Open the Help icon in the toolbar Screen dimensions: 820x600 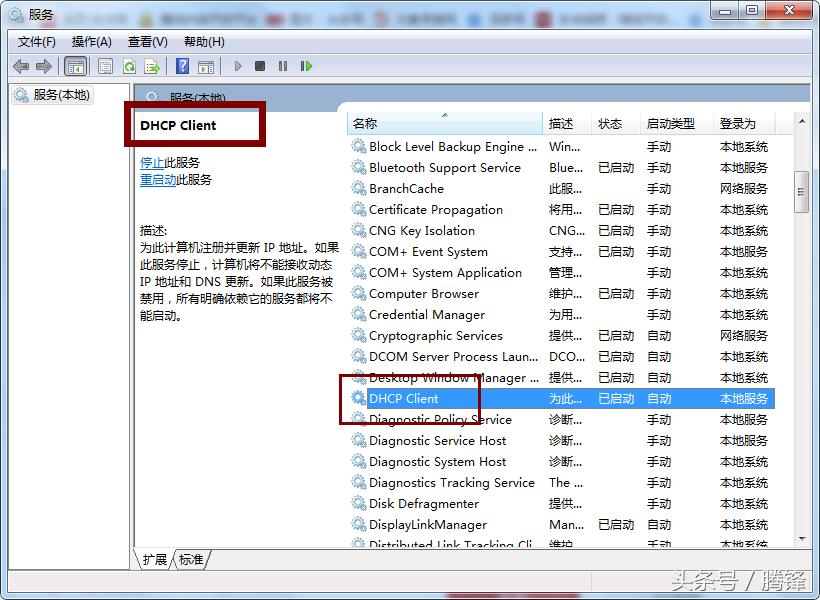pyautogui.click(x=184, y=66)
